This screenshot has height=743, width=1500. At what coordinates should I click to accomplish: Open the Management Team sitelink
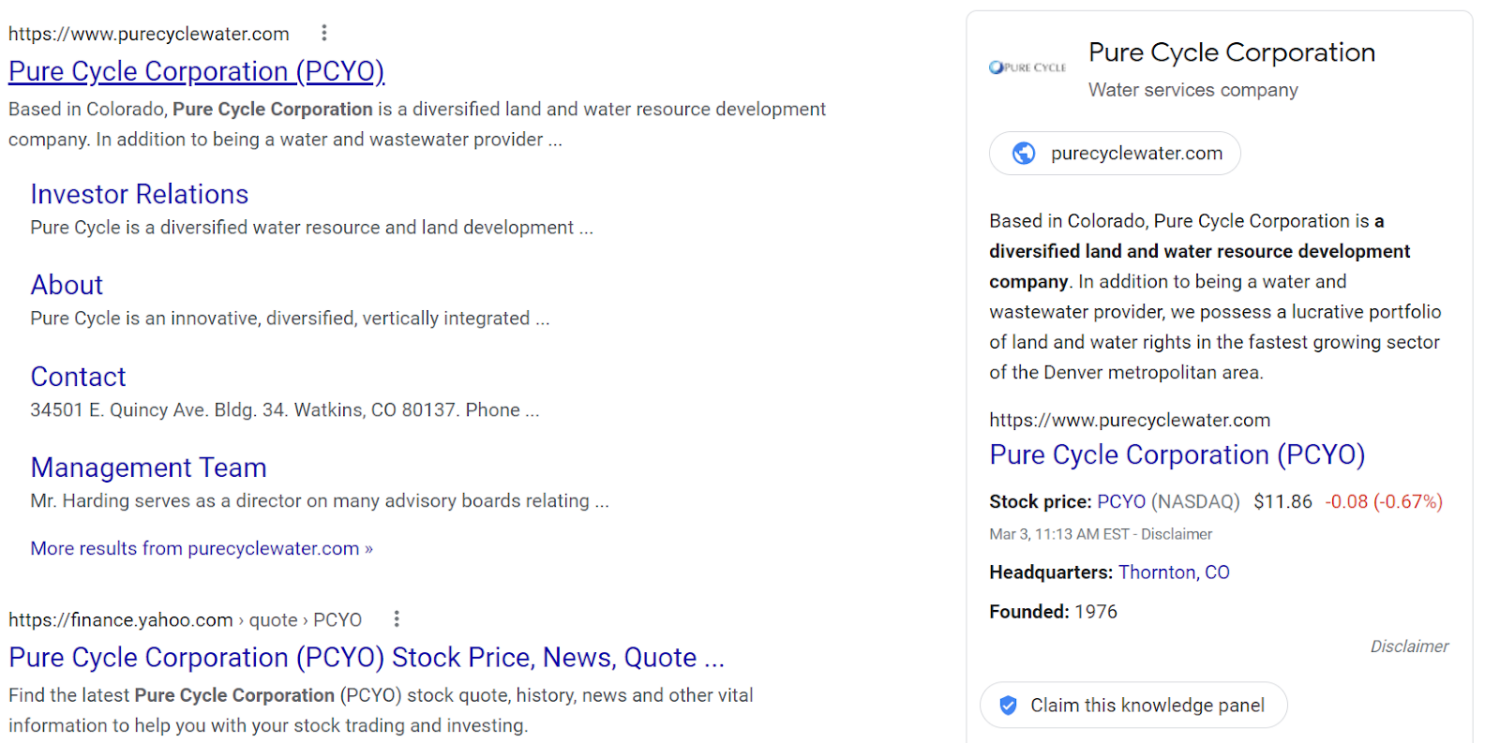pos(148,468)
